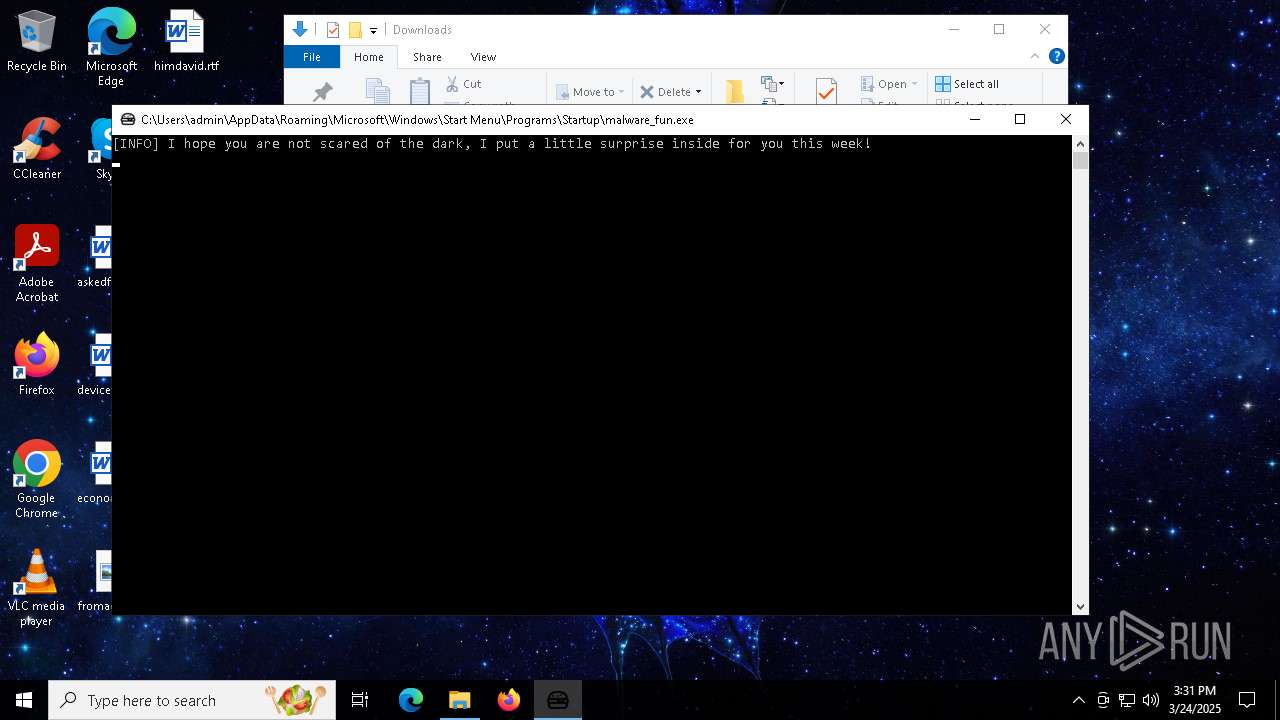The width and height of the screenshot is (1280, 720).
Task: Open Task View from taskbar
Action: click(360, 700)
